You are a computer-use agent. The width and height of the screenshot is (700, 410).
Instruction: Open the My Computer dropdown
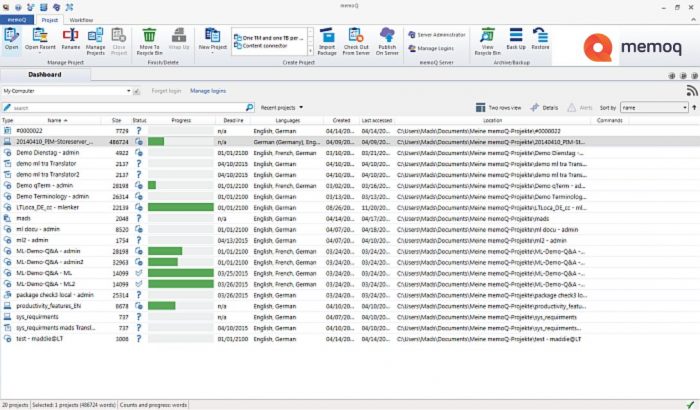tap(129, 91)
